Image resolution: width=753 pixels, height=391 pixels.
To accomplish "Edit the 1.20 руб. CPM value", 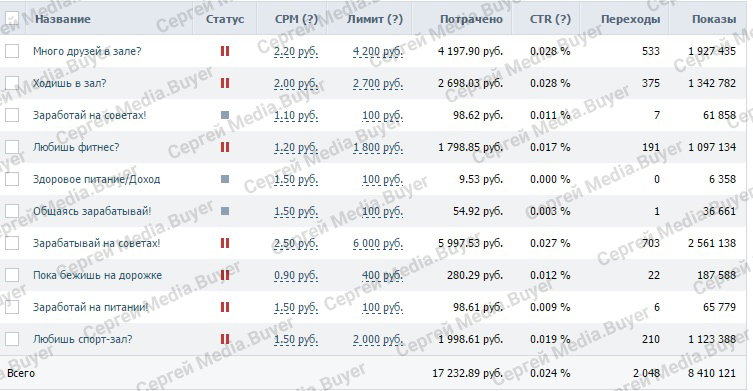I will point(296,147).
